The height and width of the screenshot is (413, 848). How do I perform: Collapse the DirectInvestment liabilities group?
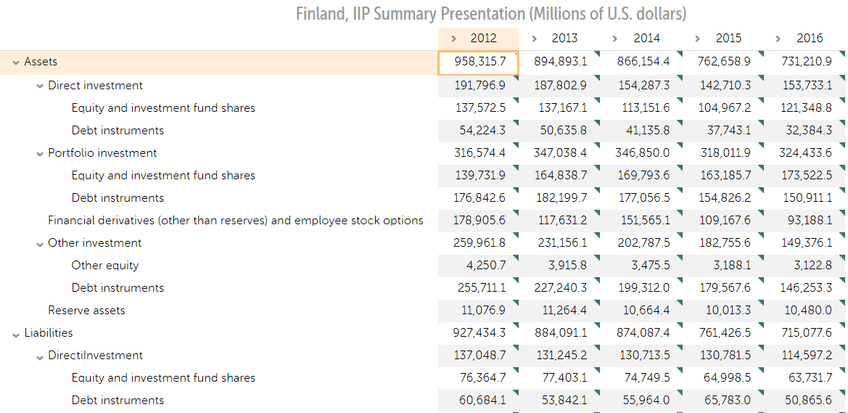click(39, 355)
